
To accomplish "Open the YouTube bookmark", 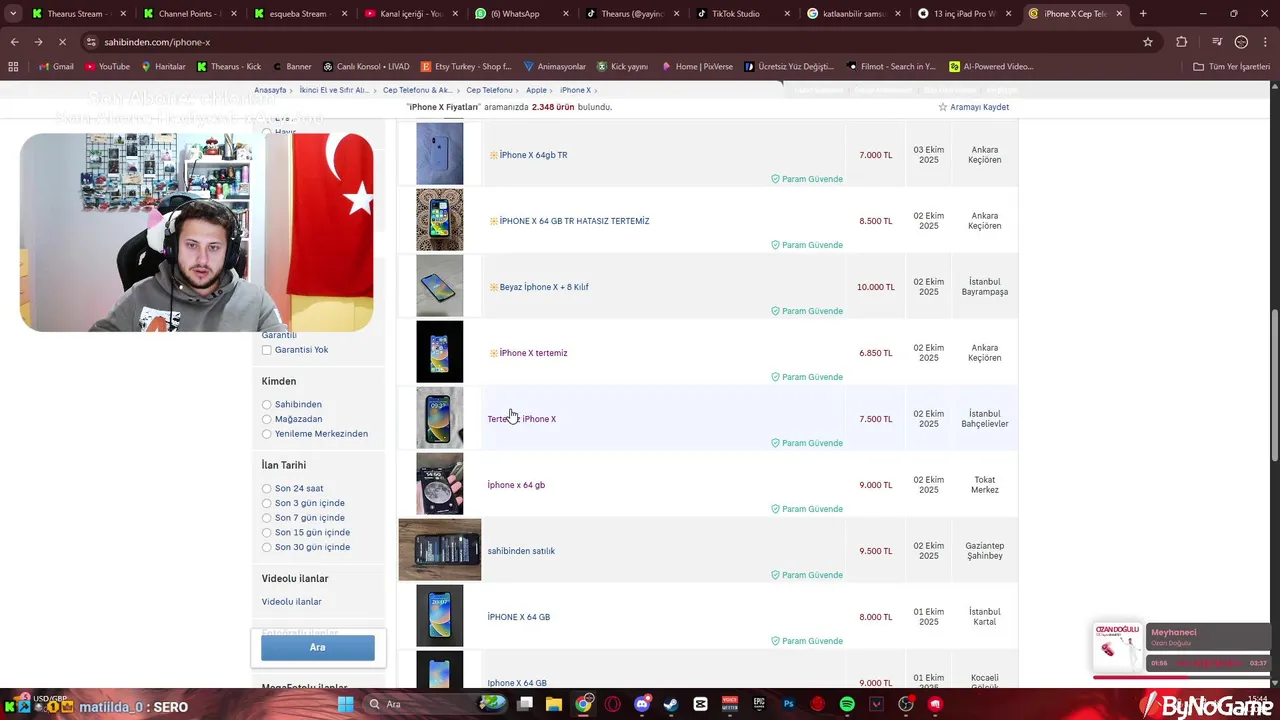I will [x=107, y=67].
